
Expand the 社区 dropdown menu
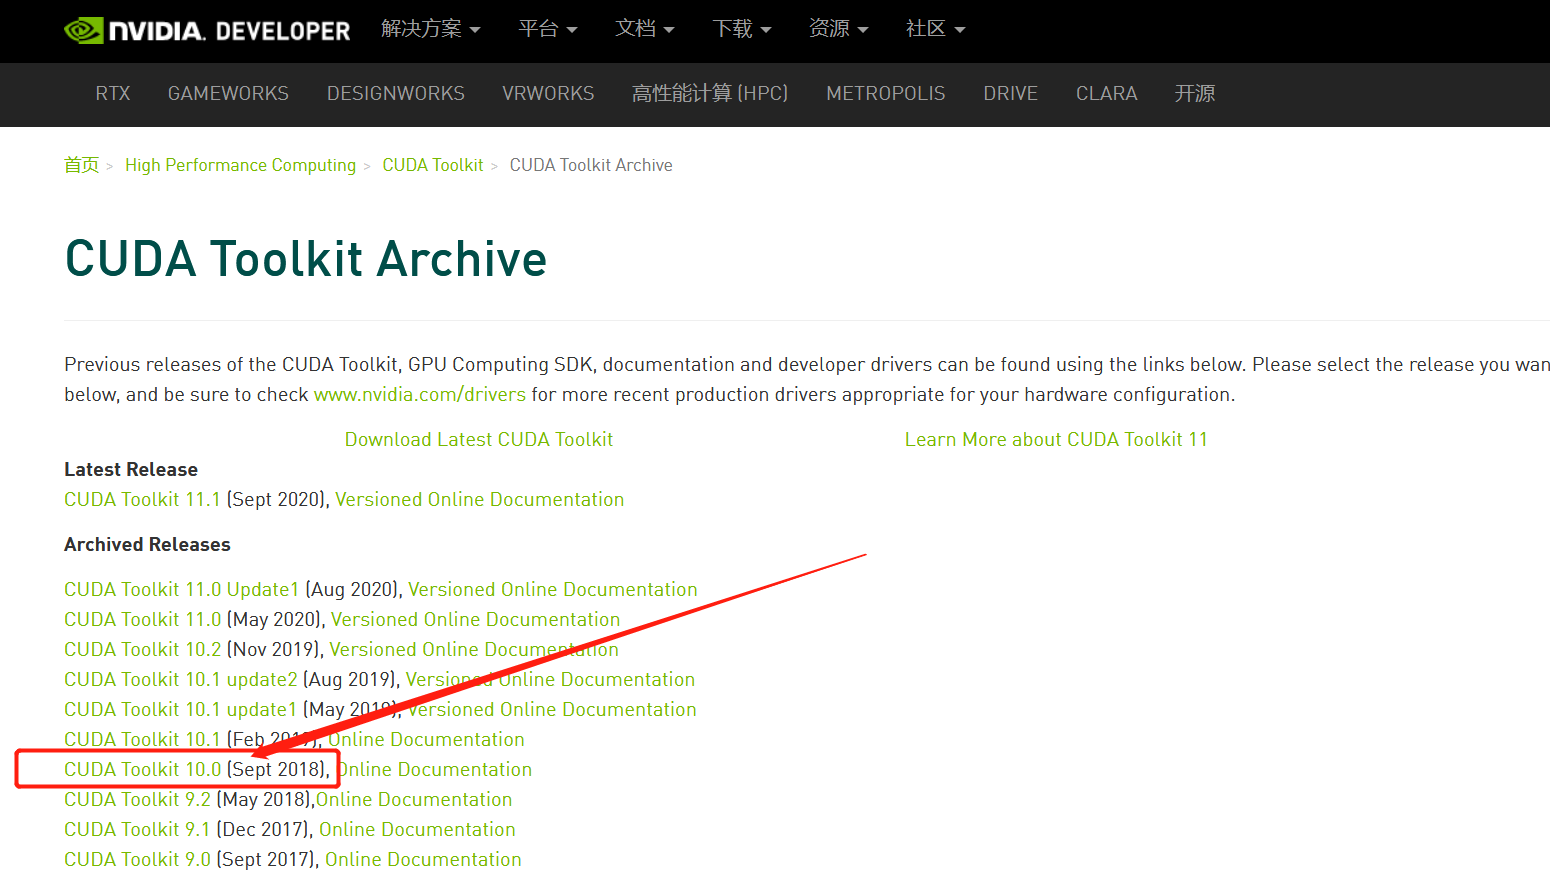click(936, 29)
